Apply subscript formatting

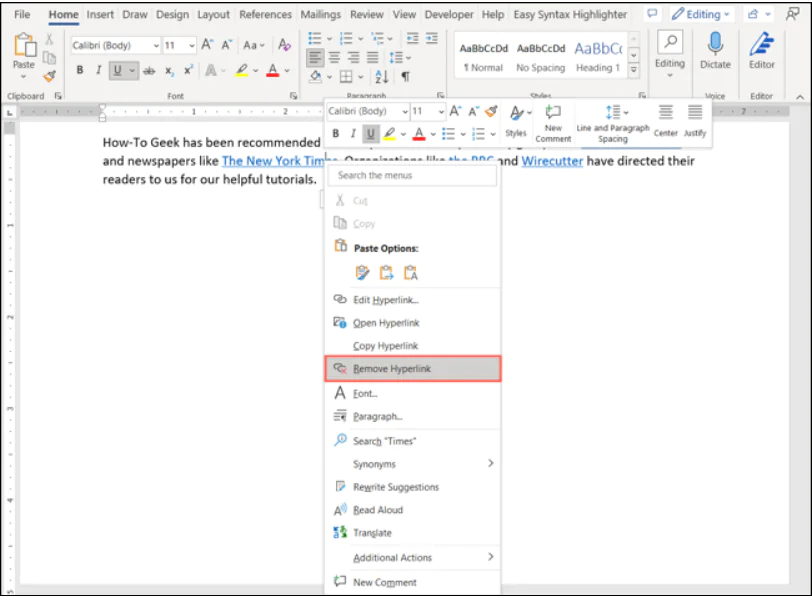coord(170,71)
